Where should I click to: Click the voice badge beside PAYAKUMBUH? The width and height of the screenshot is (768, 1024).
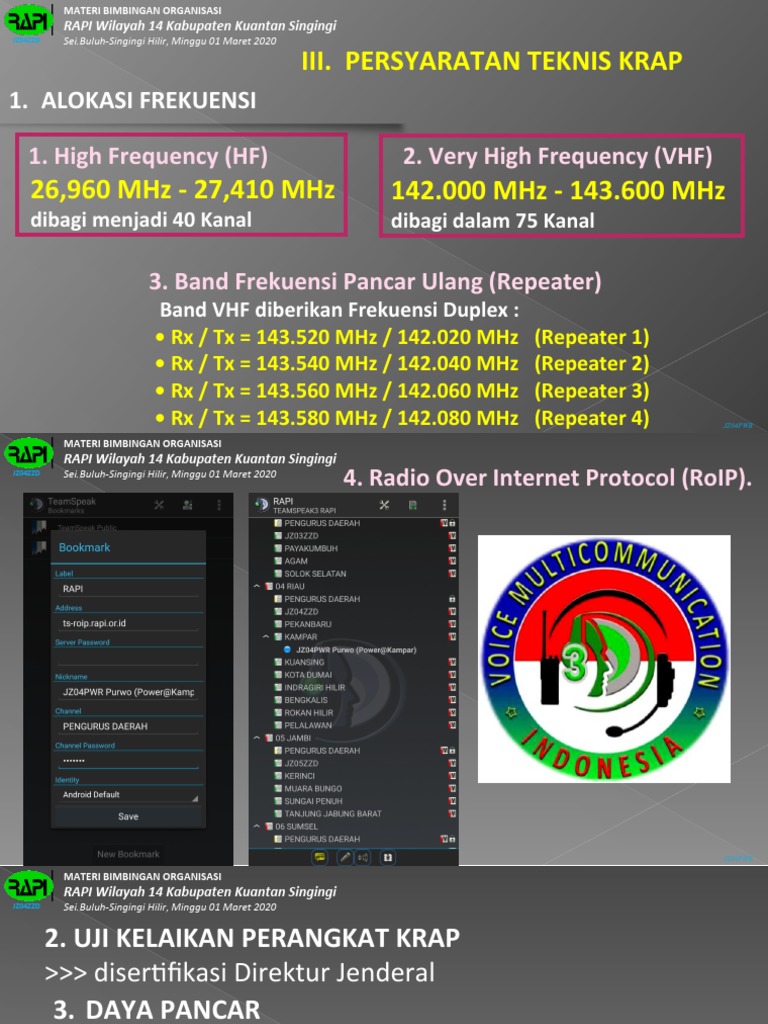pos(452,549)
